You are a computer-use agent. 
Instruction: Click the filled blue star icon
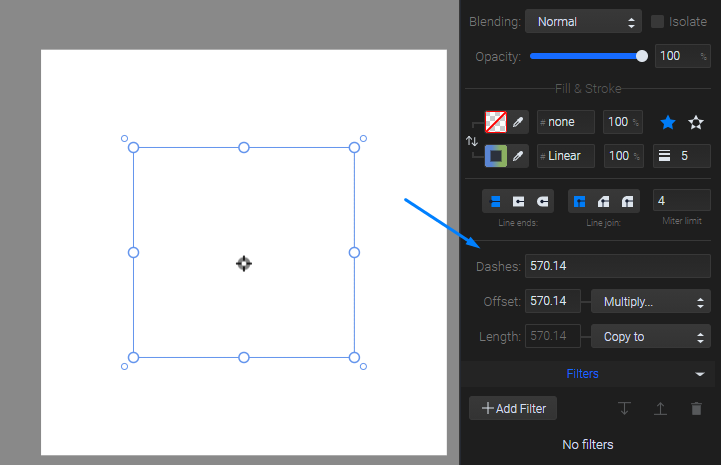tap(668, 122)
